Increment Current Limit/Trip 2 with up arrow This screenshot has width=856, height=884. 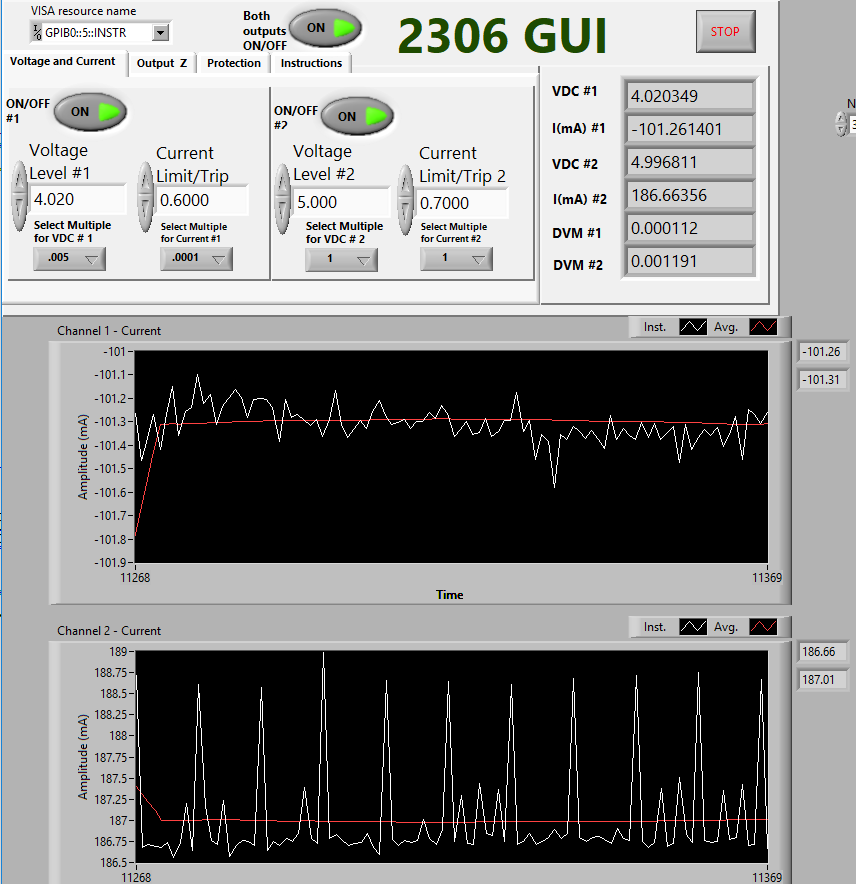pos(405,182)
